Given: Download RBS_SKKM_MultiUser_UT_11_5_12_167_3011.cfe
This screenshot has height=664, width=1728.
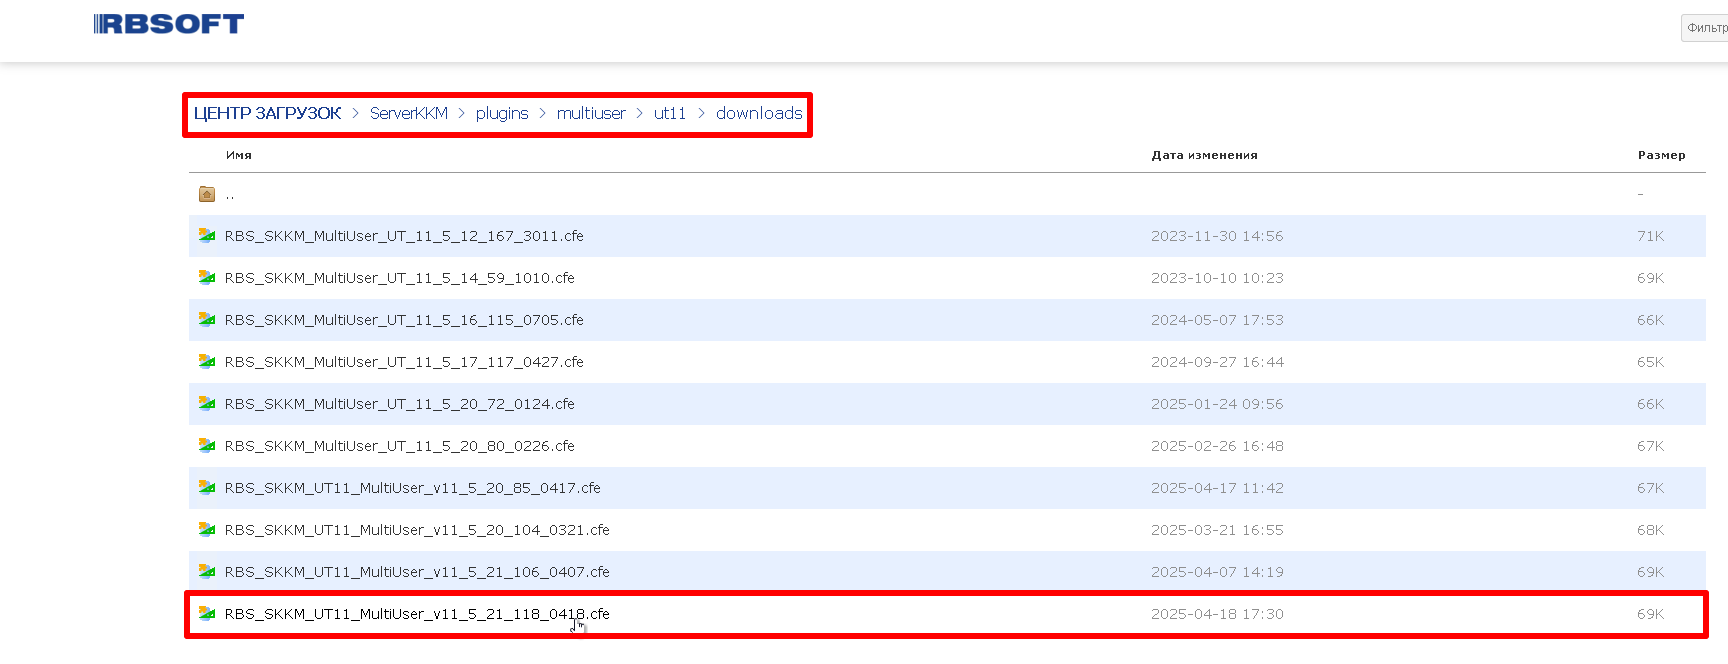Looking at the screenshot, I should click(x=404, y=236).
